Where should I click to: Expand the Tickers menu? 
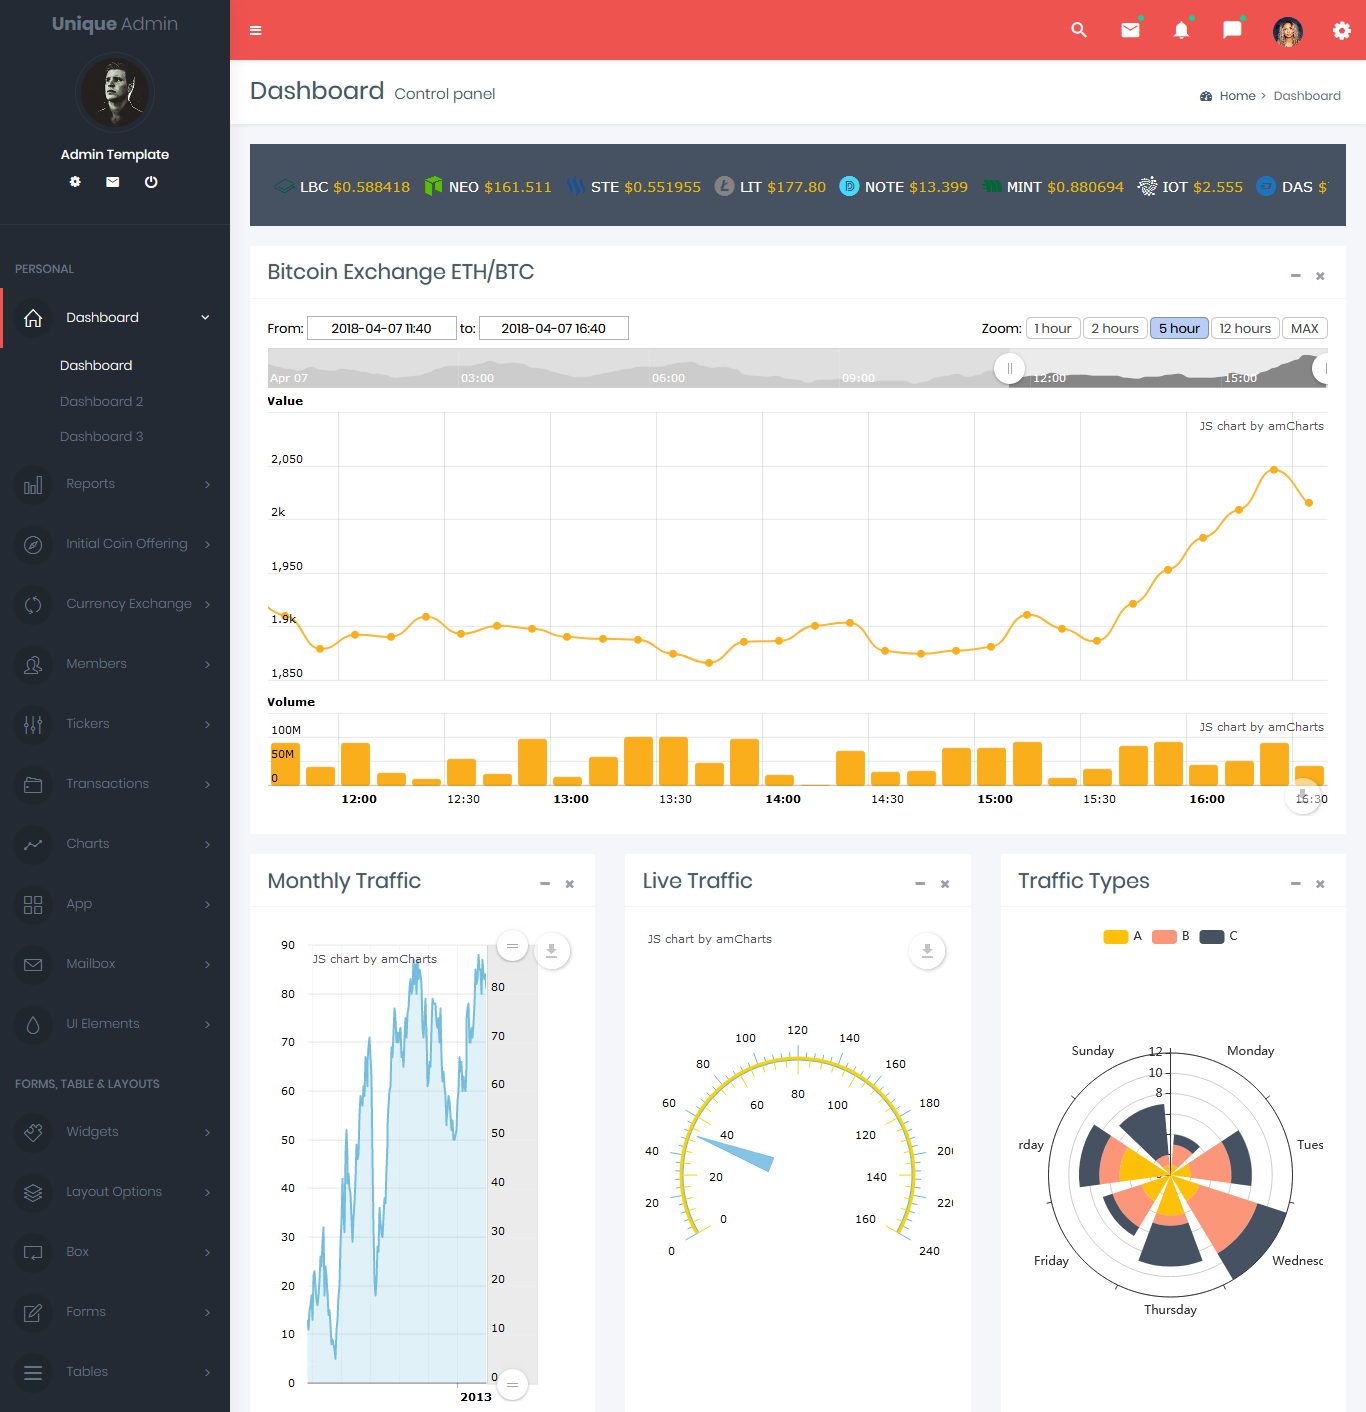tap(207, 724)
